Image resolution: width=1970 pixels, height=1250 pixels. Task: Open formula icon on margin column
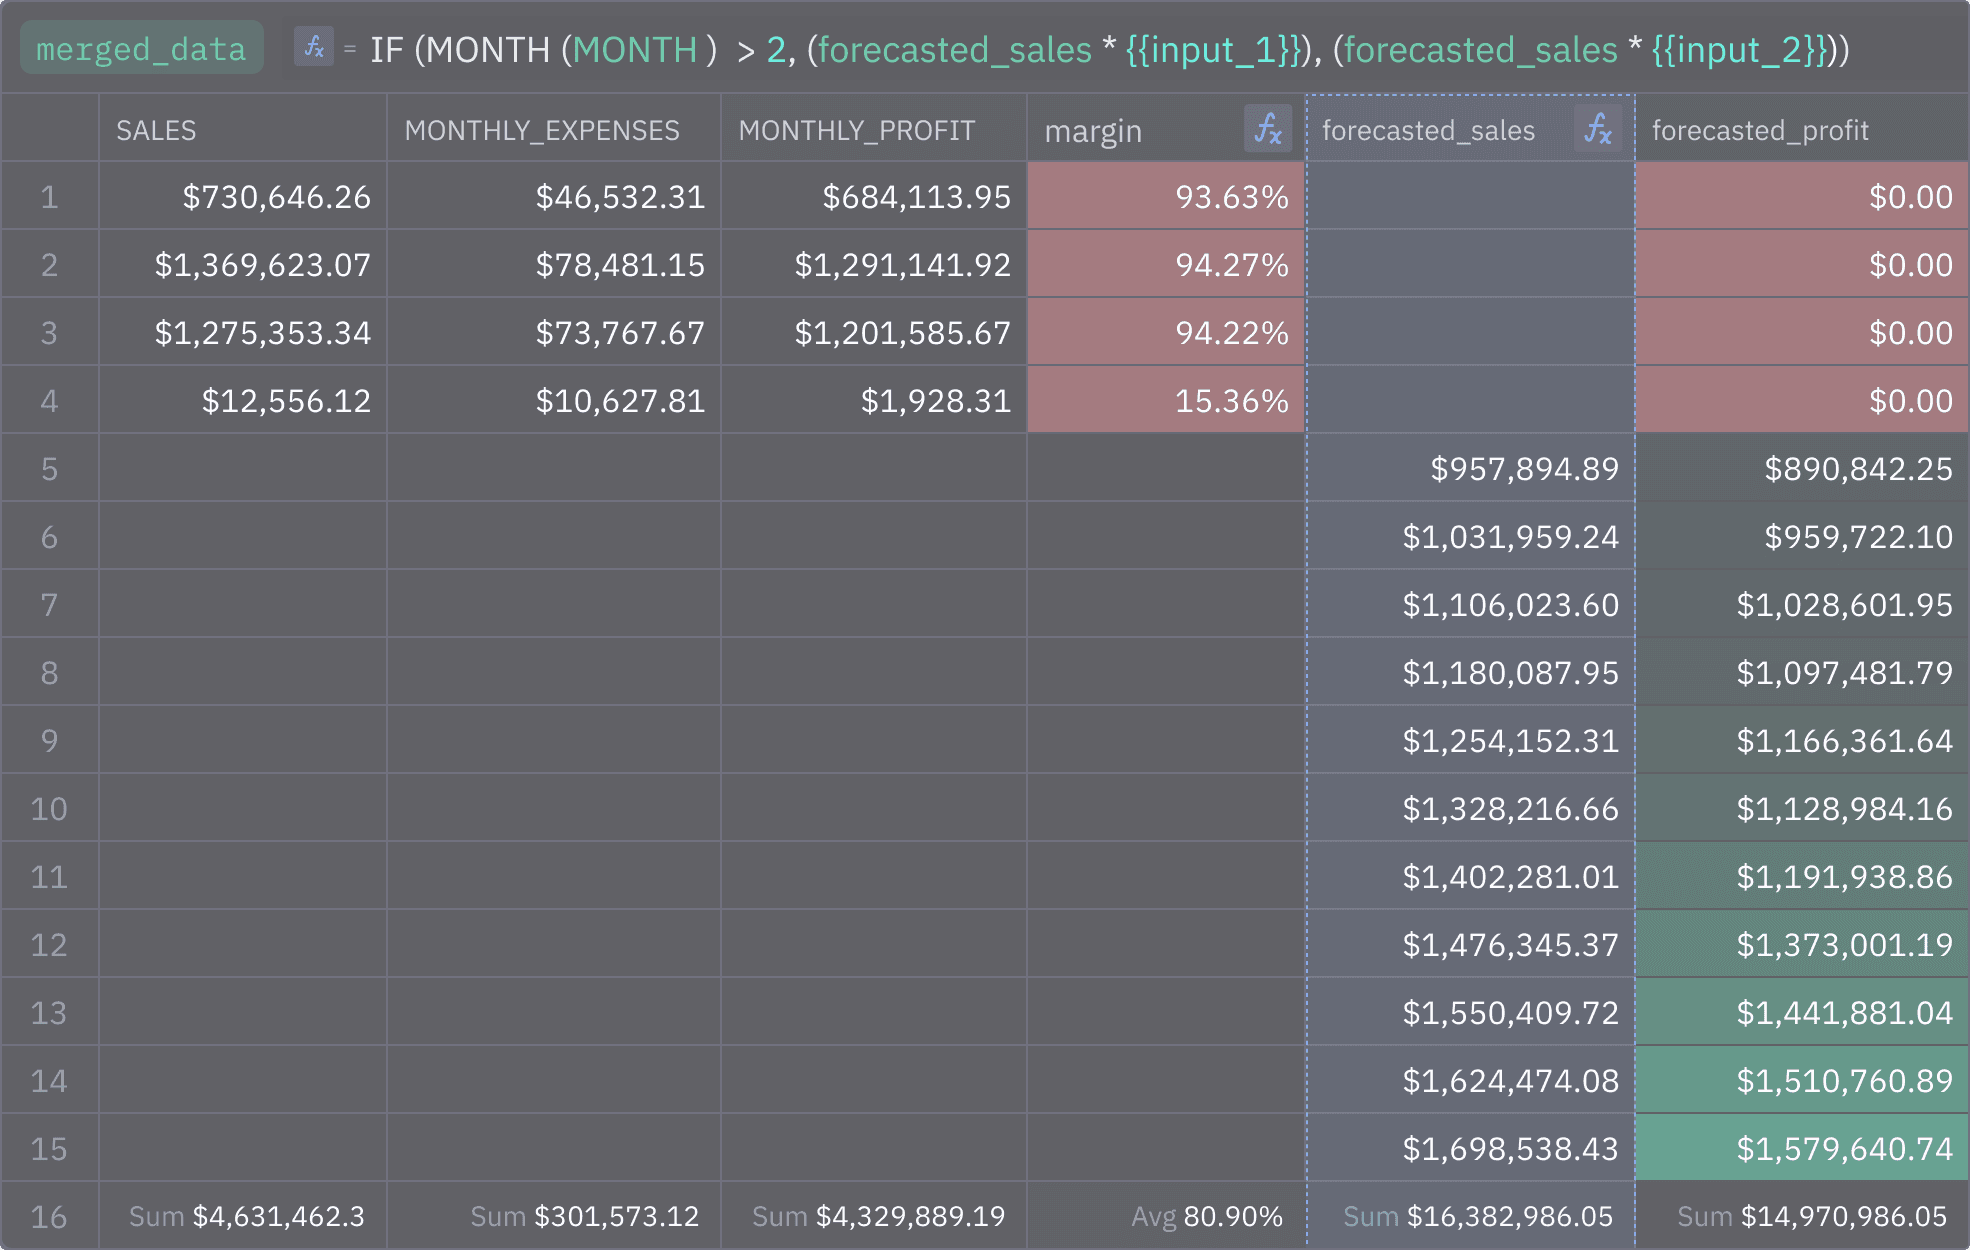1268,129
